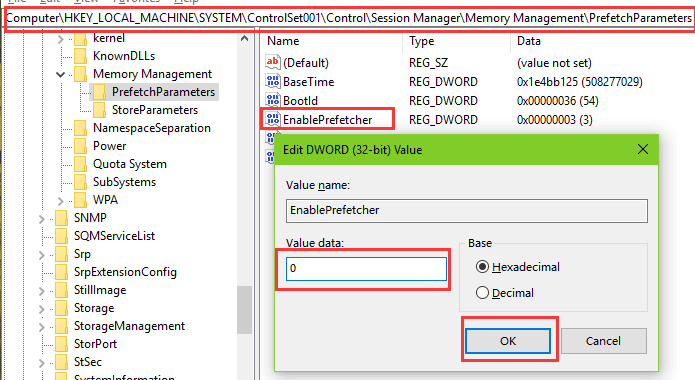695x380 pixels.
Task: Expand the kernel key
Action: tap(61, 39)
